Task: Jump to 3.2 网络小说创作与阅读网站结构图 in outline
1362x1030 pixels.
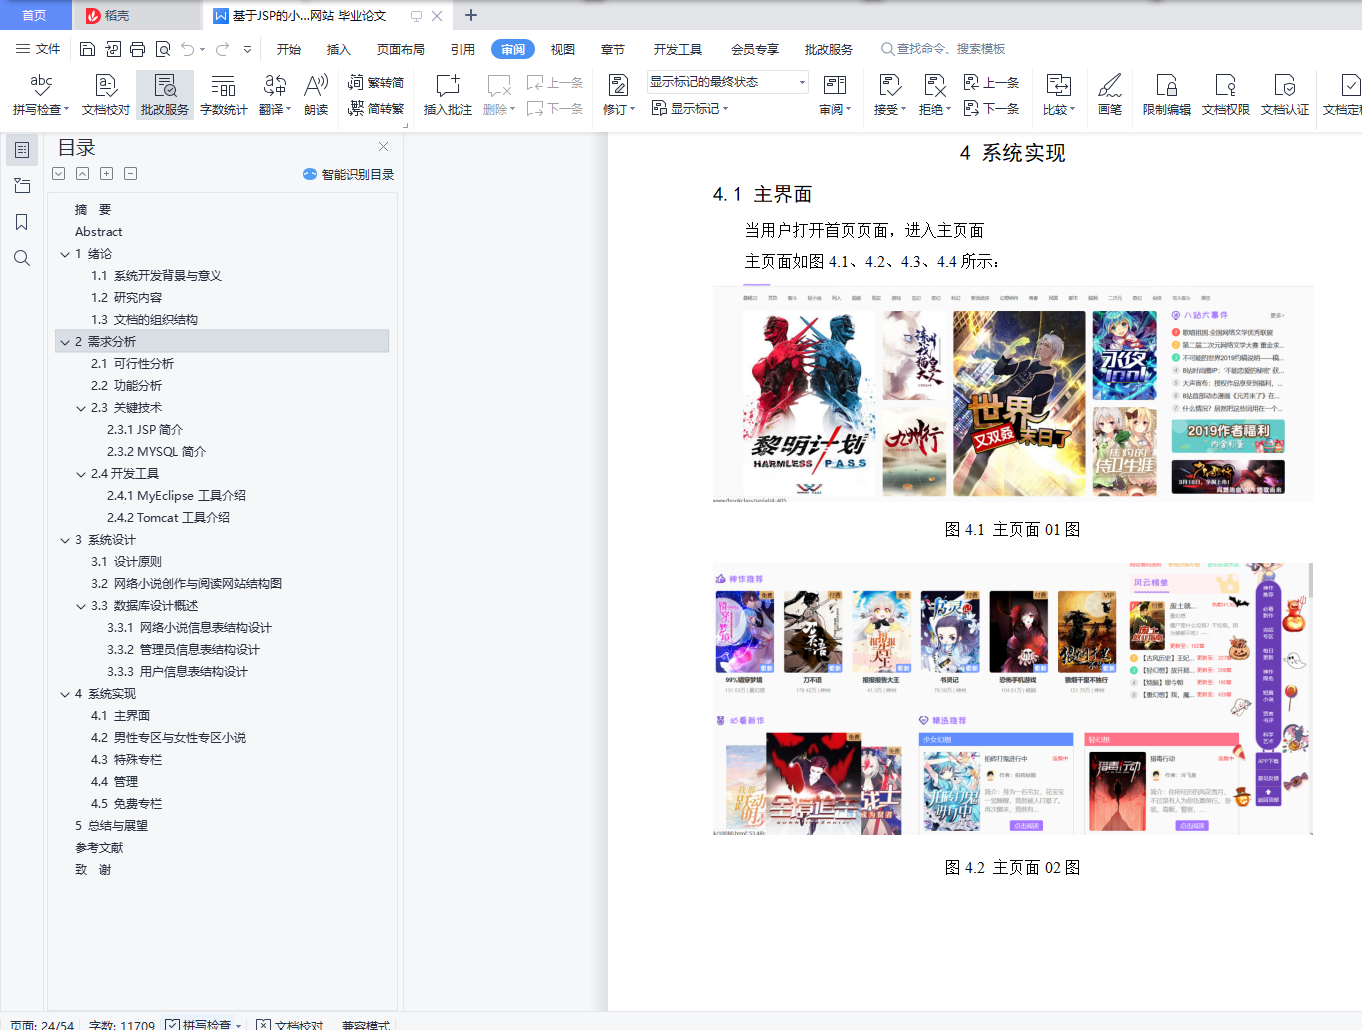Action: (x=186, y=584)
